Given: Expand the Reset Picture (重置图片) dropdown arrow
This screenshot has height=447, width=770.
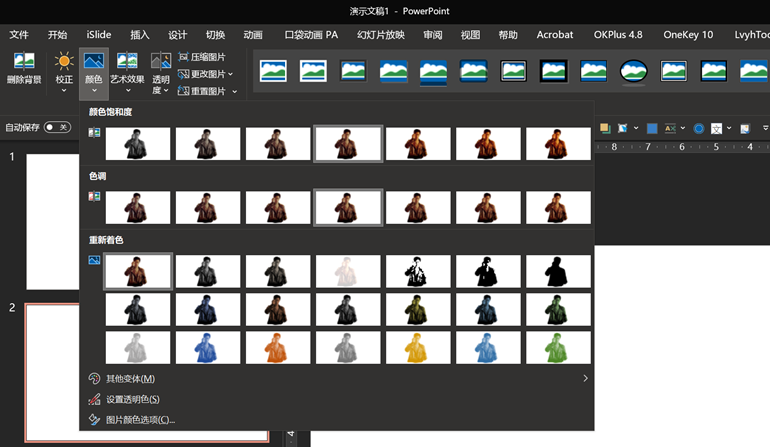Looking at the screenshot, I should pos(235,91).
